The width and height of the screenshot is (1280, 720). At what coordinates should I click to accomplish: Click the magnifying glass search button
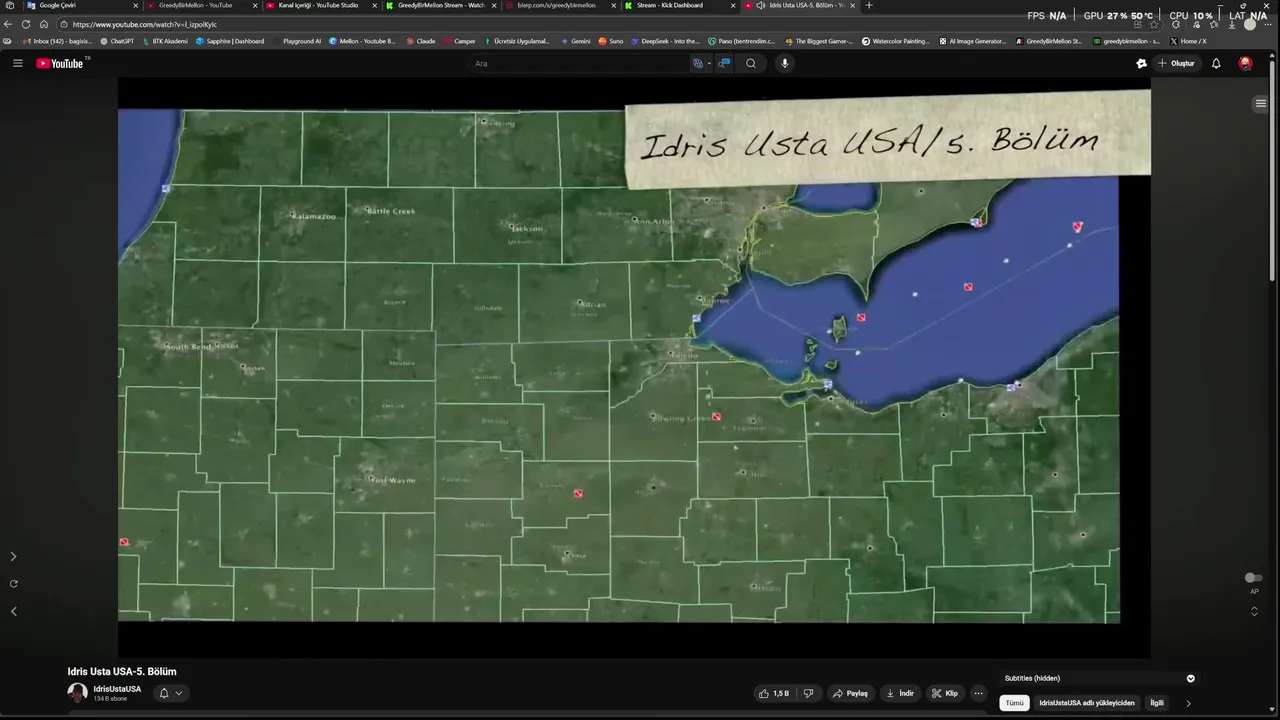click(x=751, y=63)
